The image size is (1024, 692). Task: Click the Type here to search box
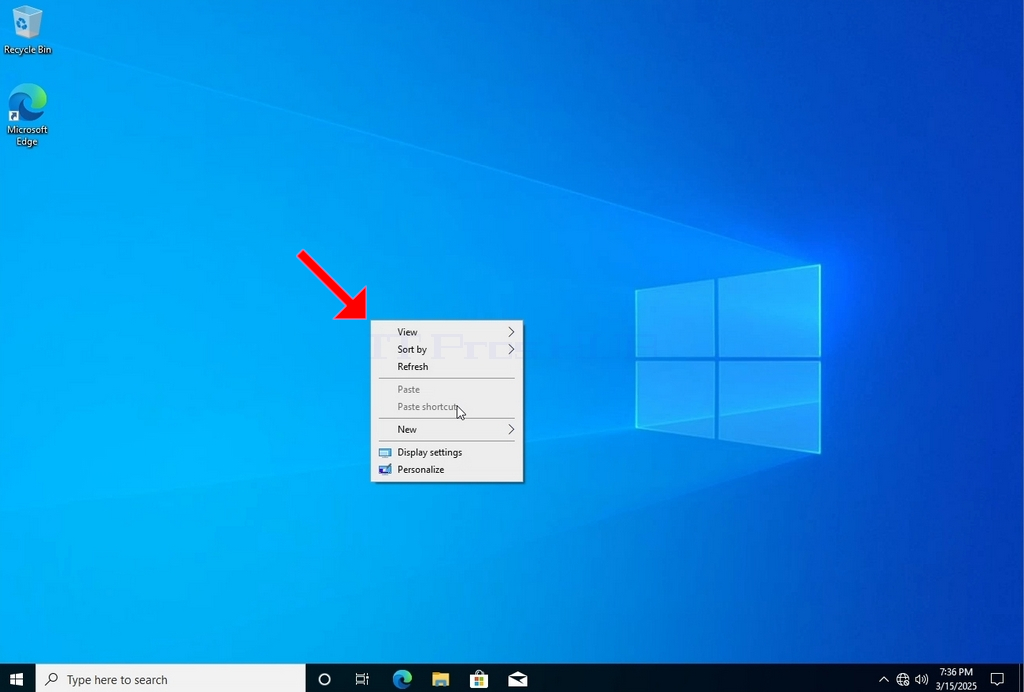coord(170,679)
